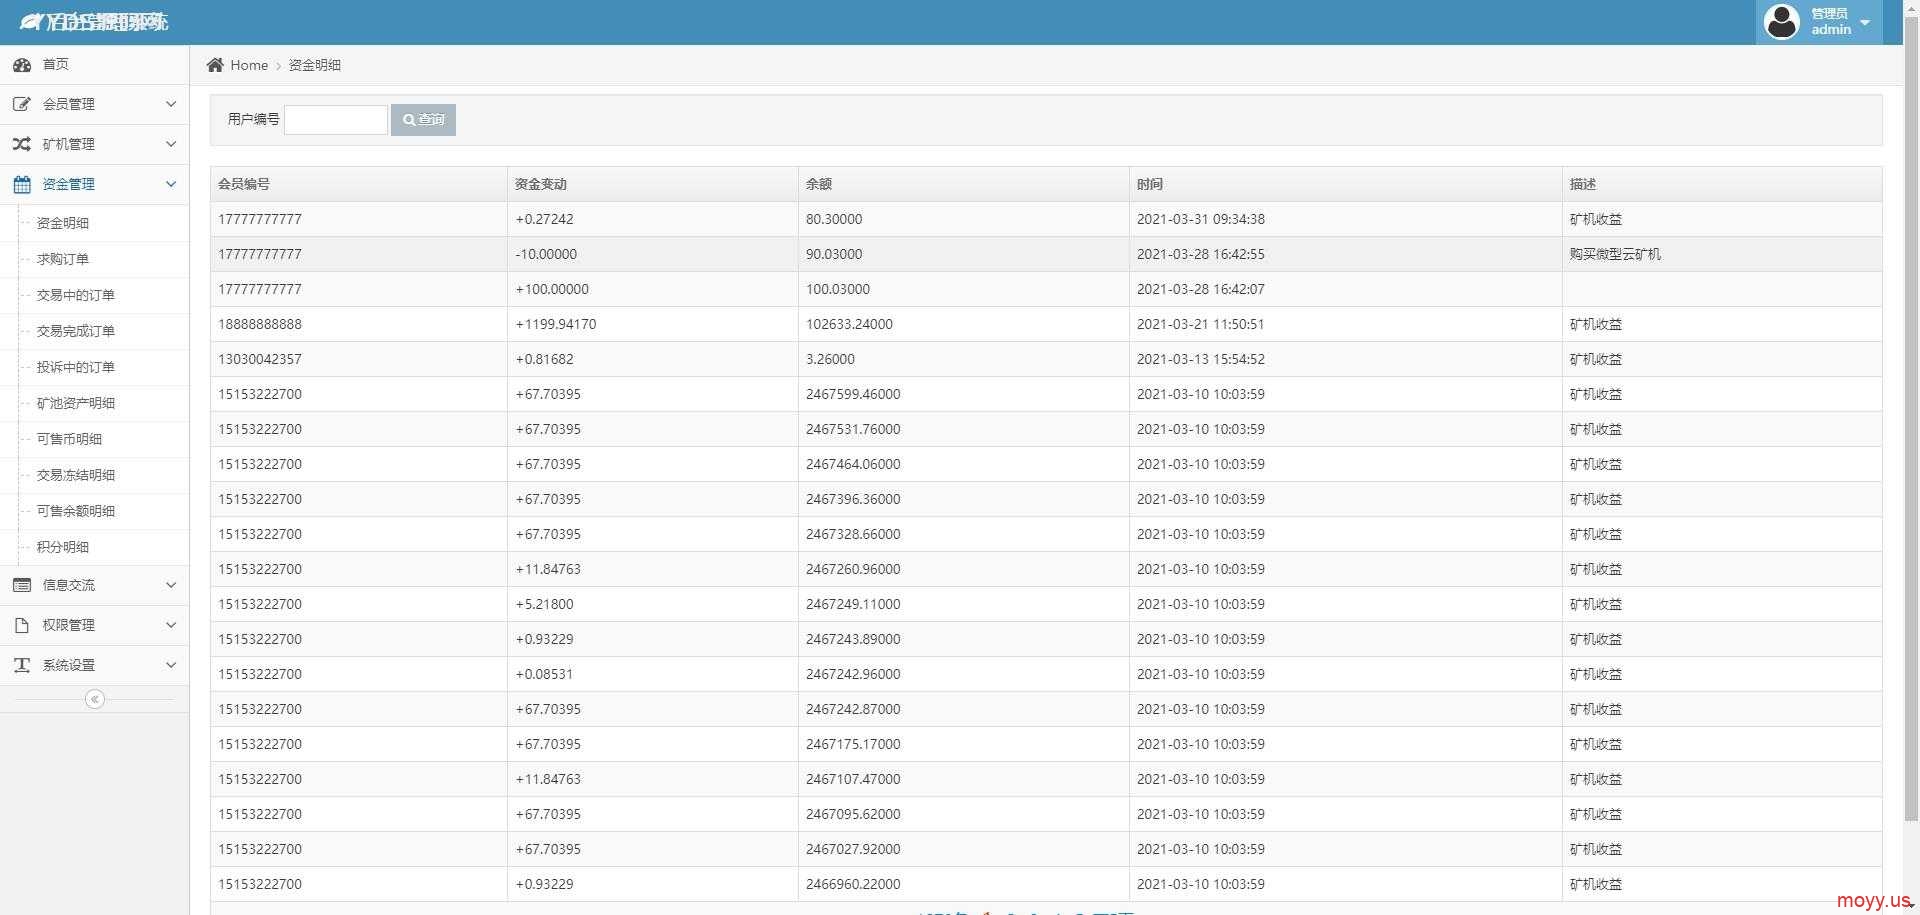Click the edit icon beside 会员管理

[21, 104]
